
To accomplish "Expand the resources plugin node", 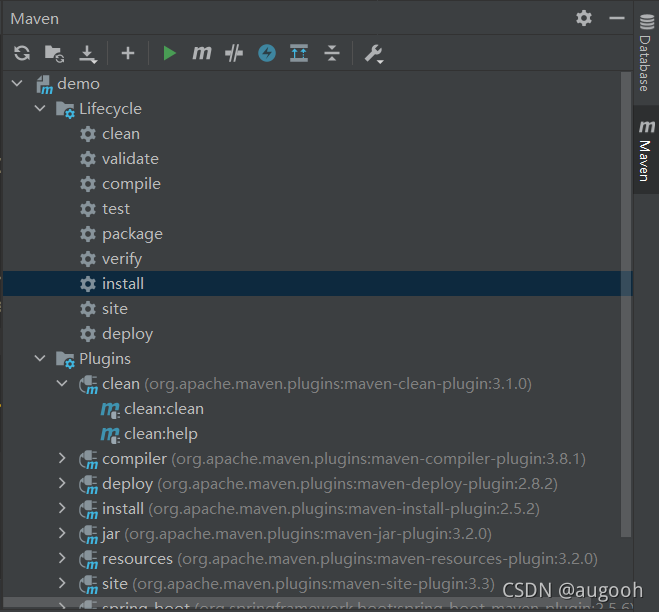I will tap(62, 558).
